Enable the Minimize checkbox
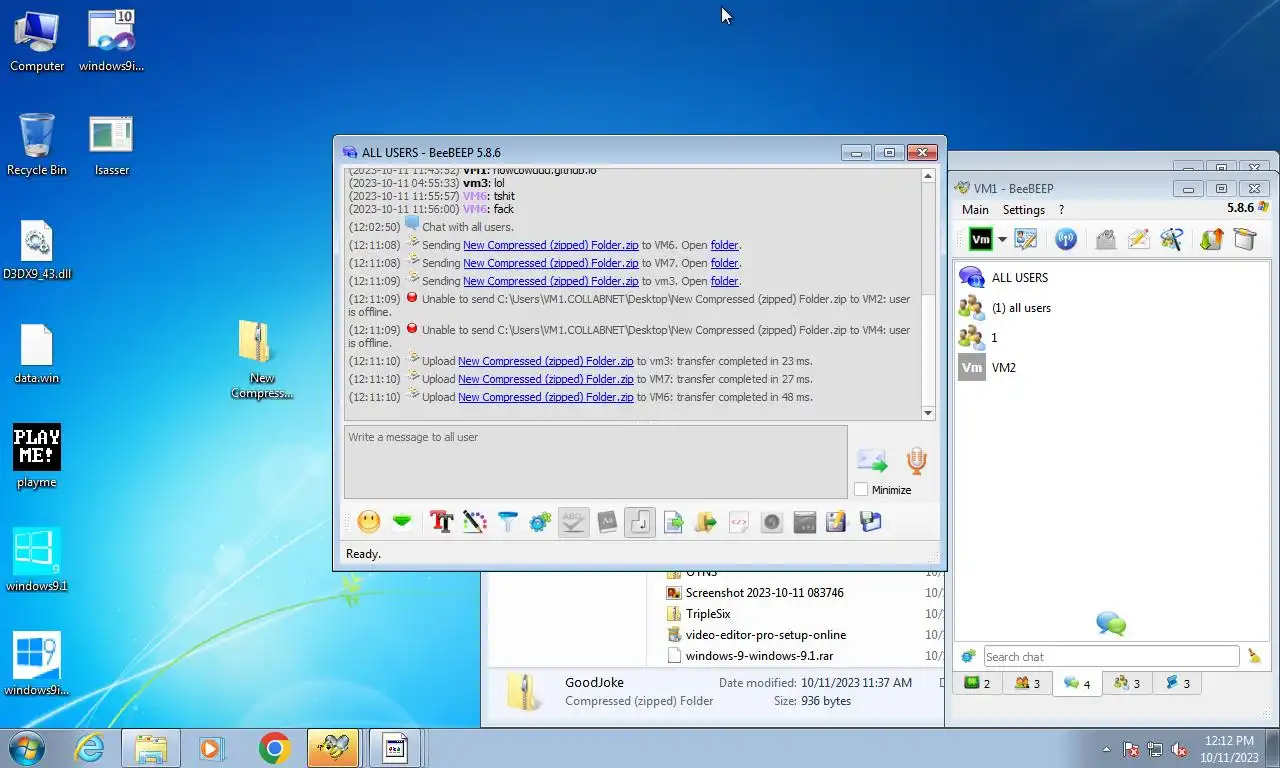 pos(861,490)
